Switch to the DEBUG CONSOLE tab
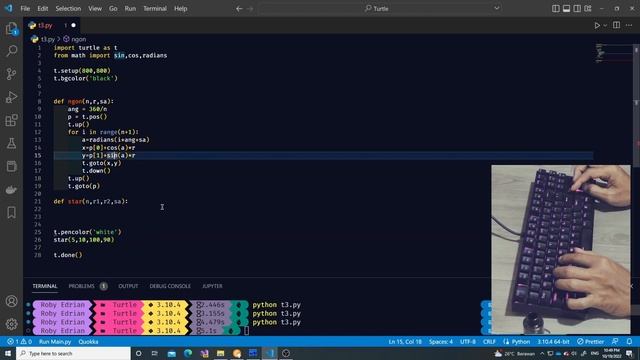 click(170, 286)
